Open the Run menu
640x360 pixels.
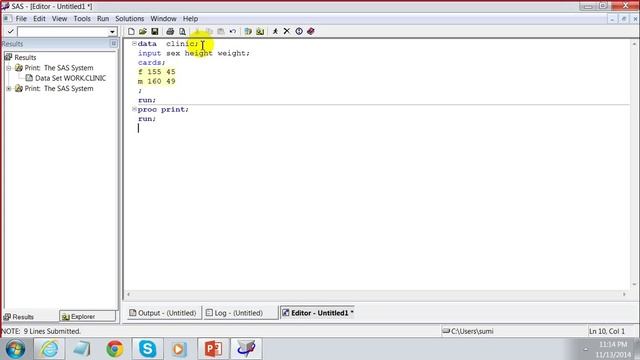(x=103, y=19)
